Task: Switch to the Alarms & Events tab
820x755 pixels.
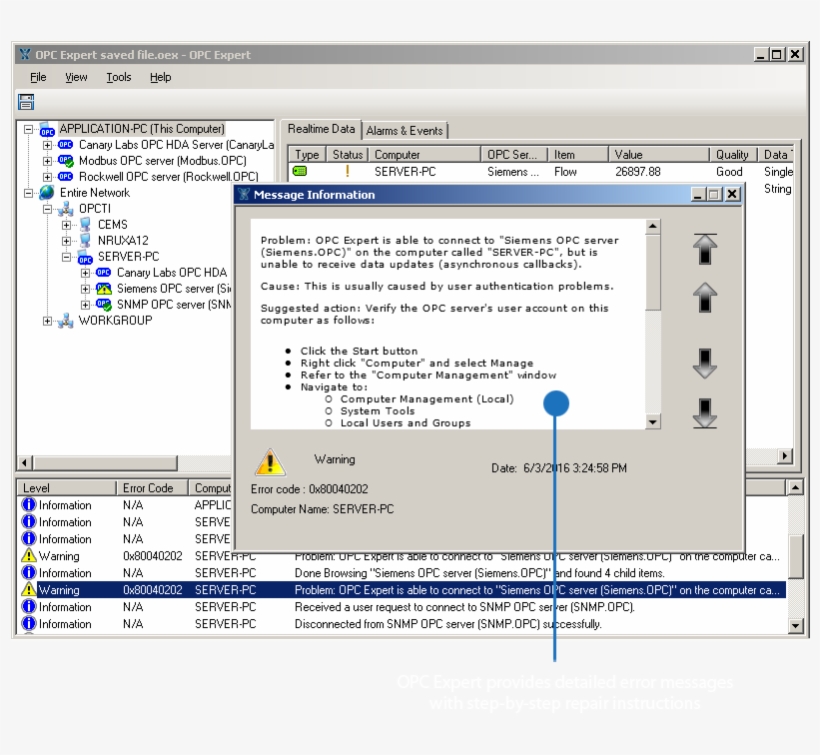Action: pos(404,130)
